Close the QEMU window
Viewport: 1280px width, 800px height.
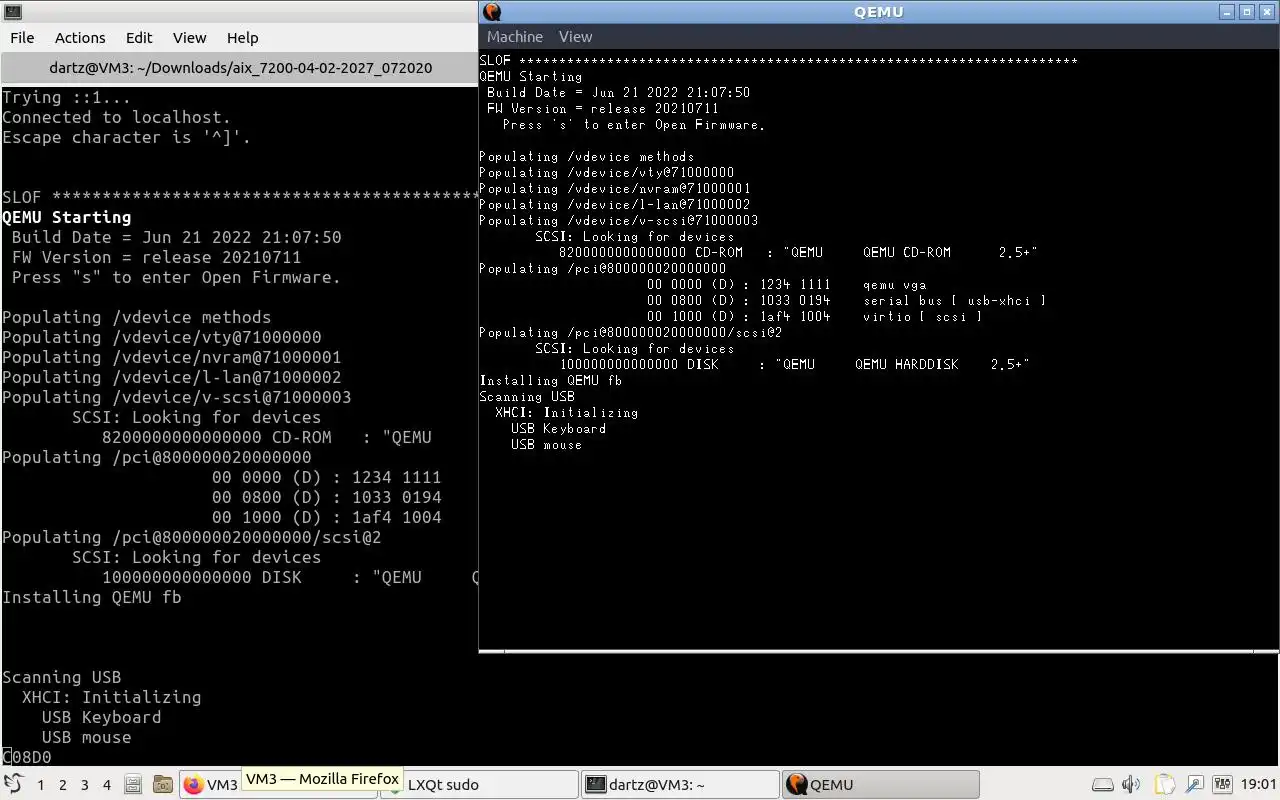pos(1266,12)
